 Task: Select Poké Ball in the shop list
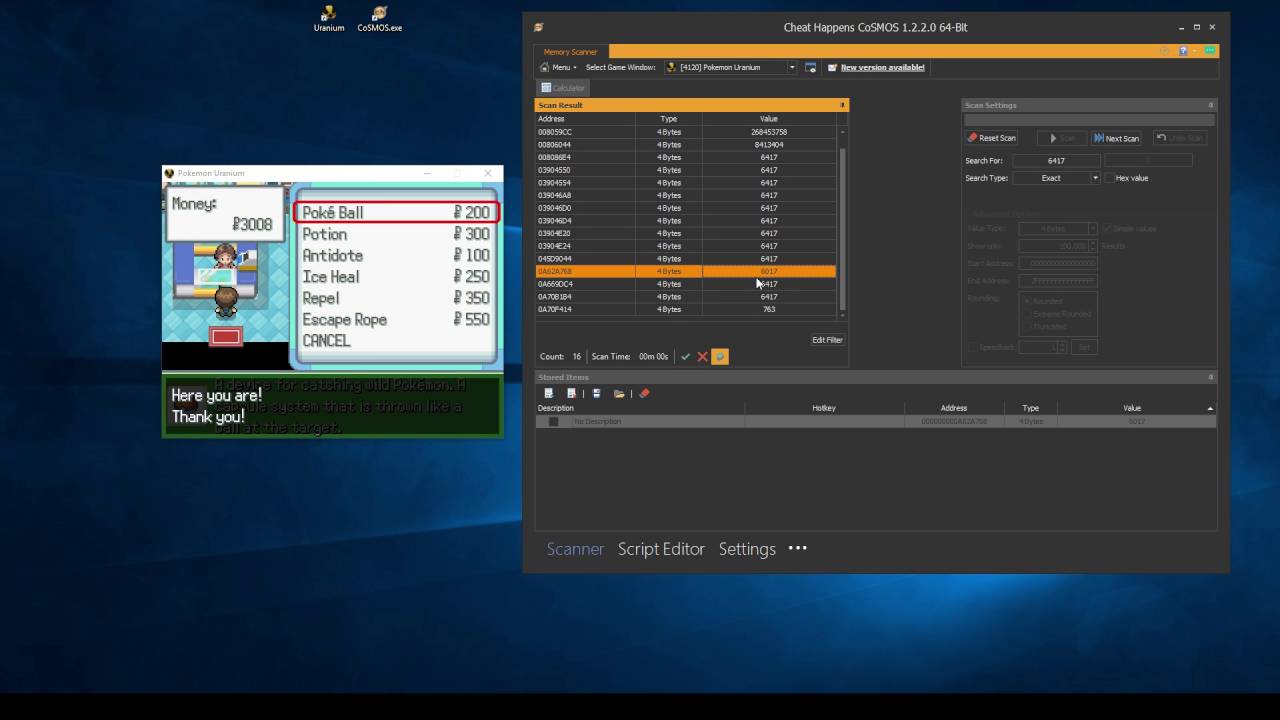(396, 212)
